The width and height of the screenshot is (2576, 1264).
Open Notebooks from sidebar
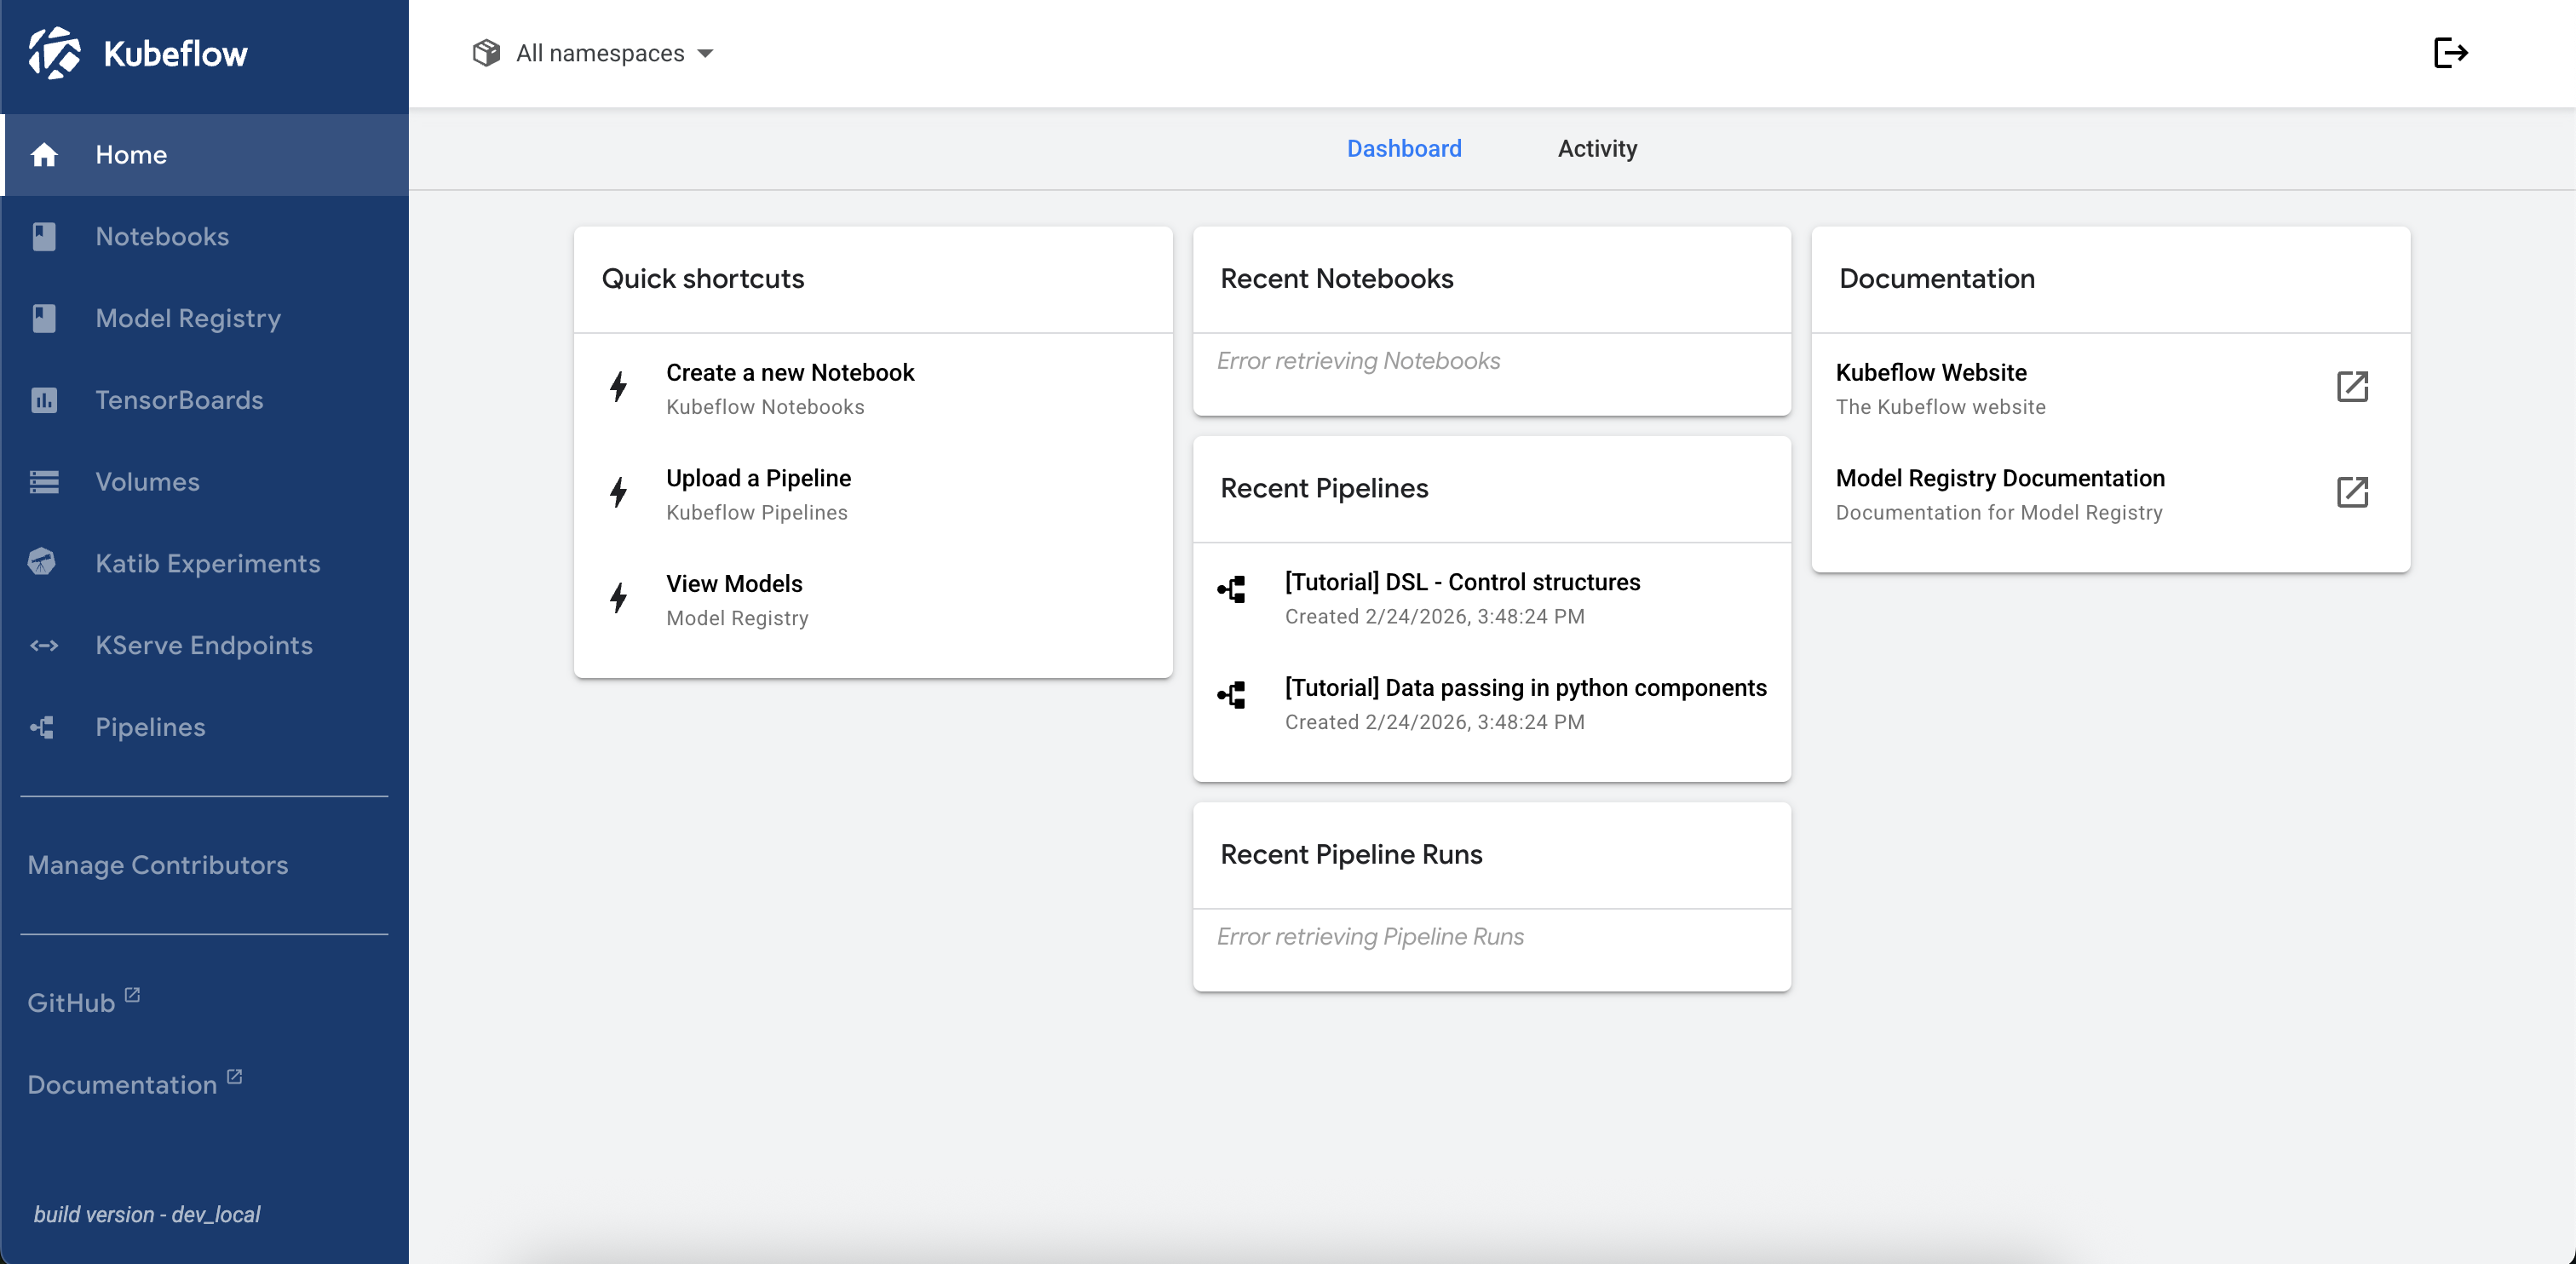[204, 237]
